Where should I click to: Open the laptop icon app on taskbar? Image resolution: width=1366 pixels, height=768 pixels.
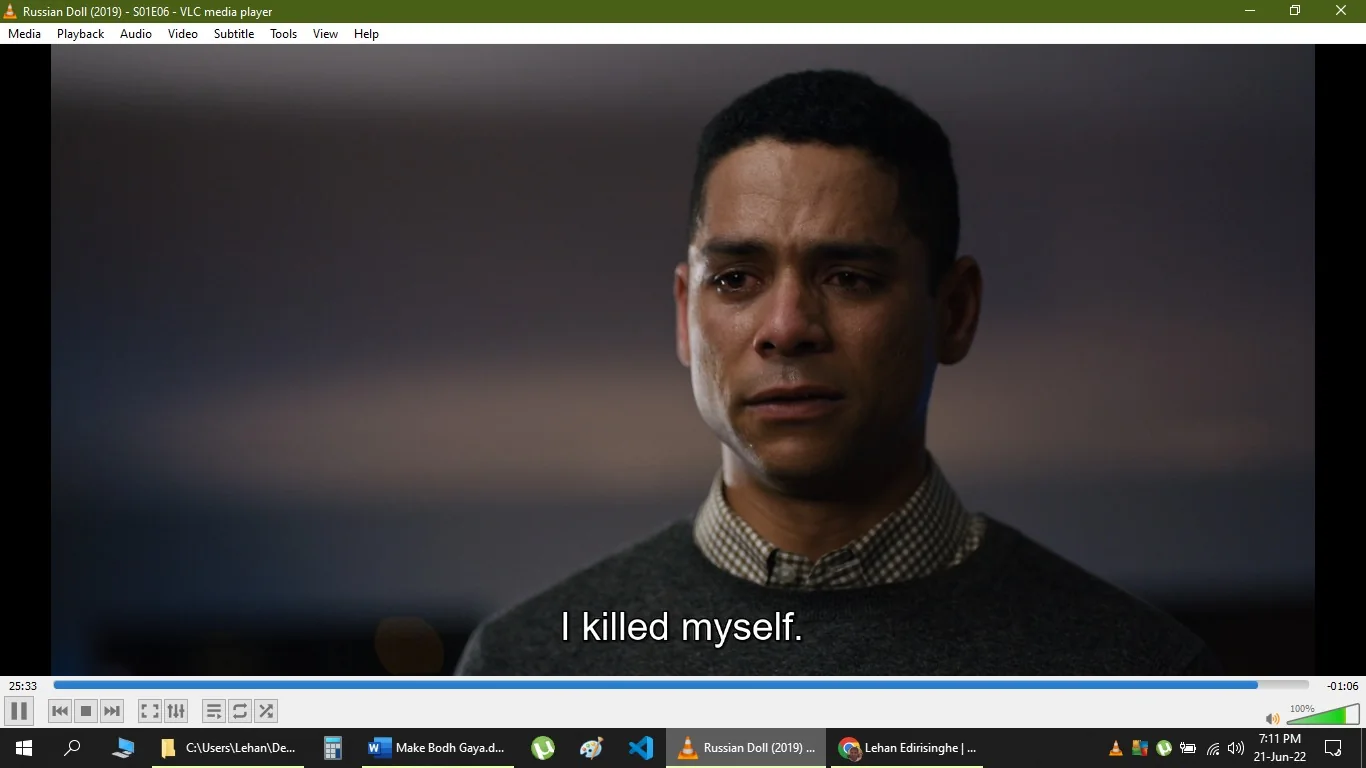click(123, 748)
